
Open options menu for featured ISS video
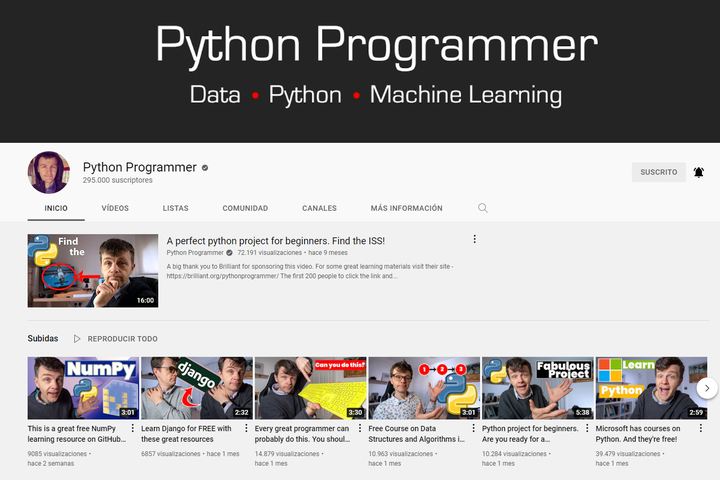(x=474, y=239)
